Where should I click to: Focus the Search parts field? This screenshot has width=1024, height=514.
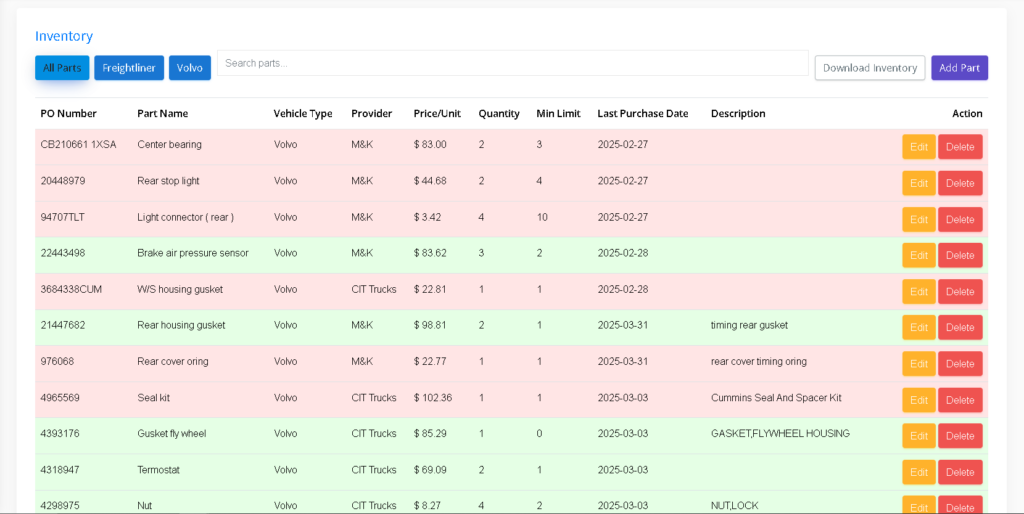click(x=513, y=63)
